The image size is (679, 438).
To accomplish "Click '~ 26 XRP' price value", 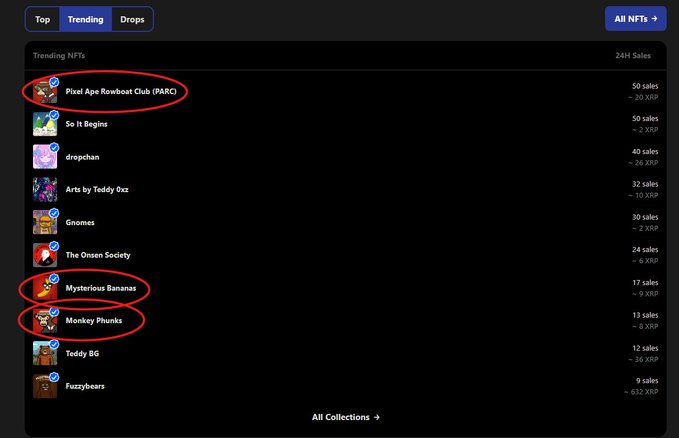I will 643,163.
